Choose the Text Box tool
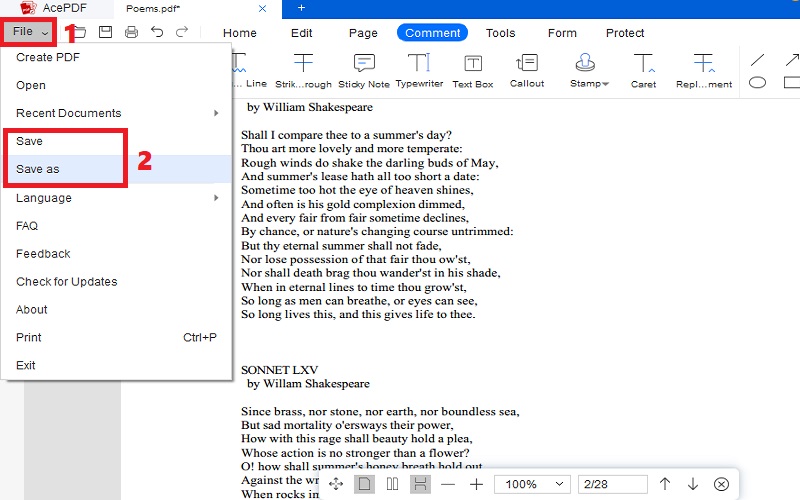800x500 pixels. coord(473,71)
